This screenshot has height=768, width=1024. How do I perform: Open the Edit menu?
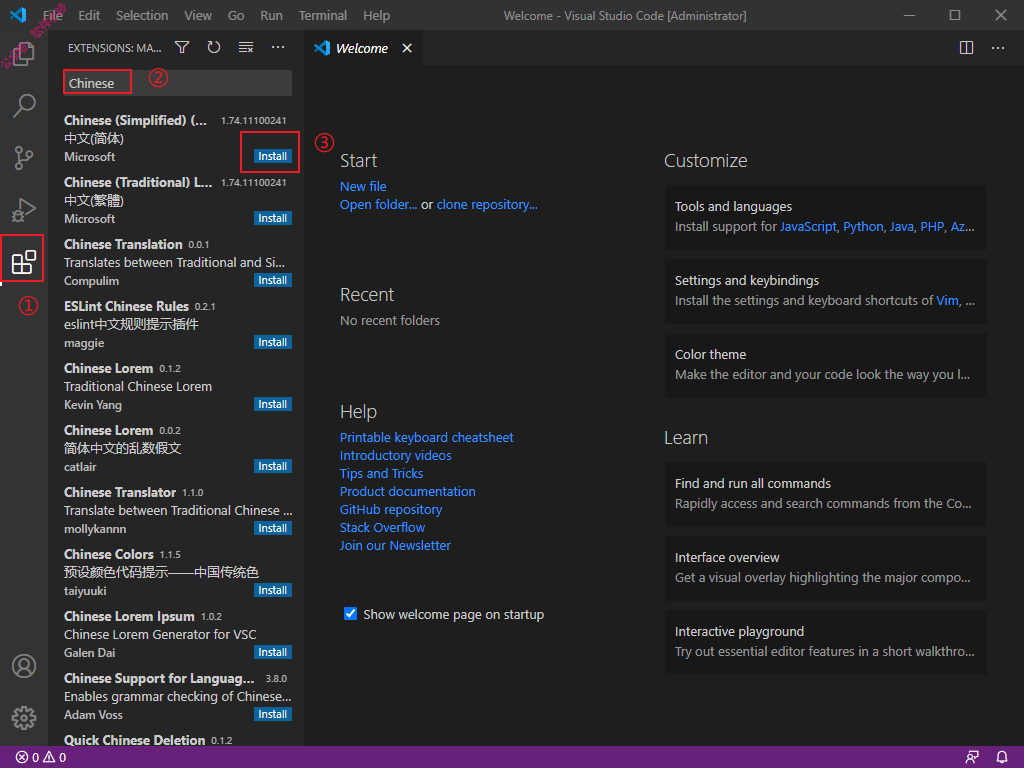pyautogui.click(x=89, y=16)
